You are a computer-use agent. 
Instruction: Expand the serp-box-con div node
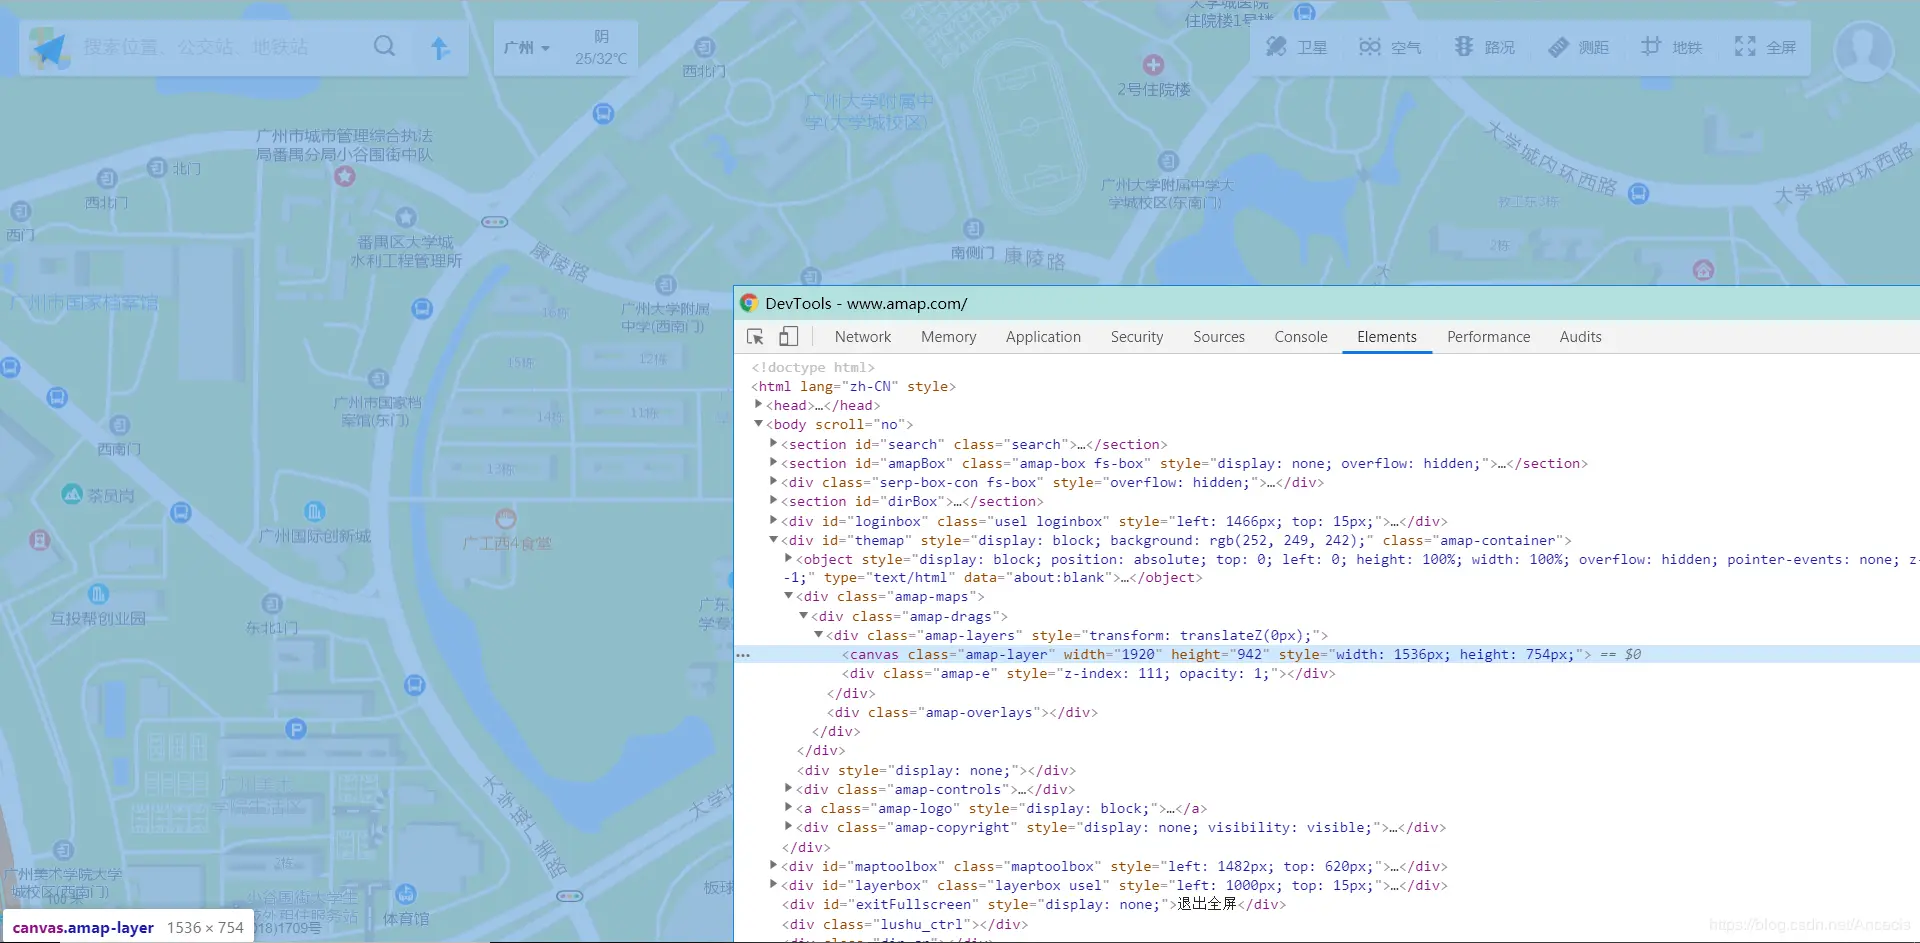[x=774, y=481]
